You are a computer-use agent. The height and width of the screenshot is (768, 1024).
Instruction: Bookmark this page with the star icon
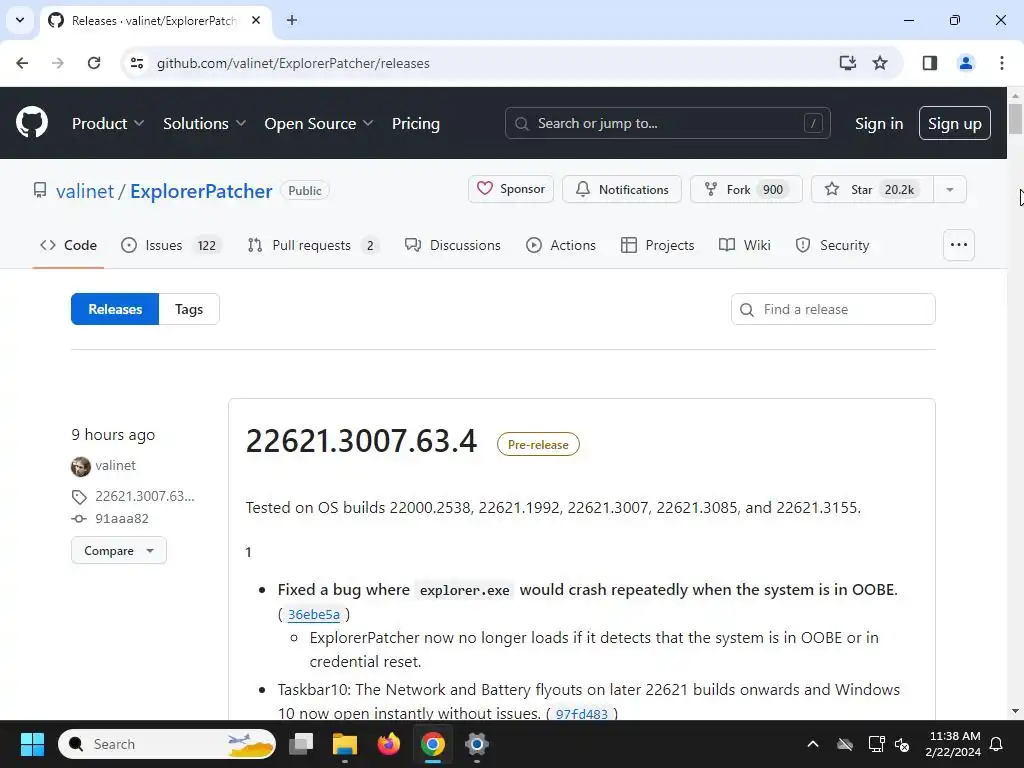(x=880, y=63)
